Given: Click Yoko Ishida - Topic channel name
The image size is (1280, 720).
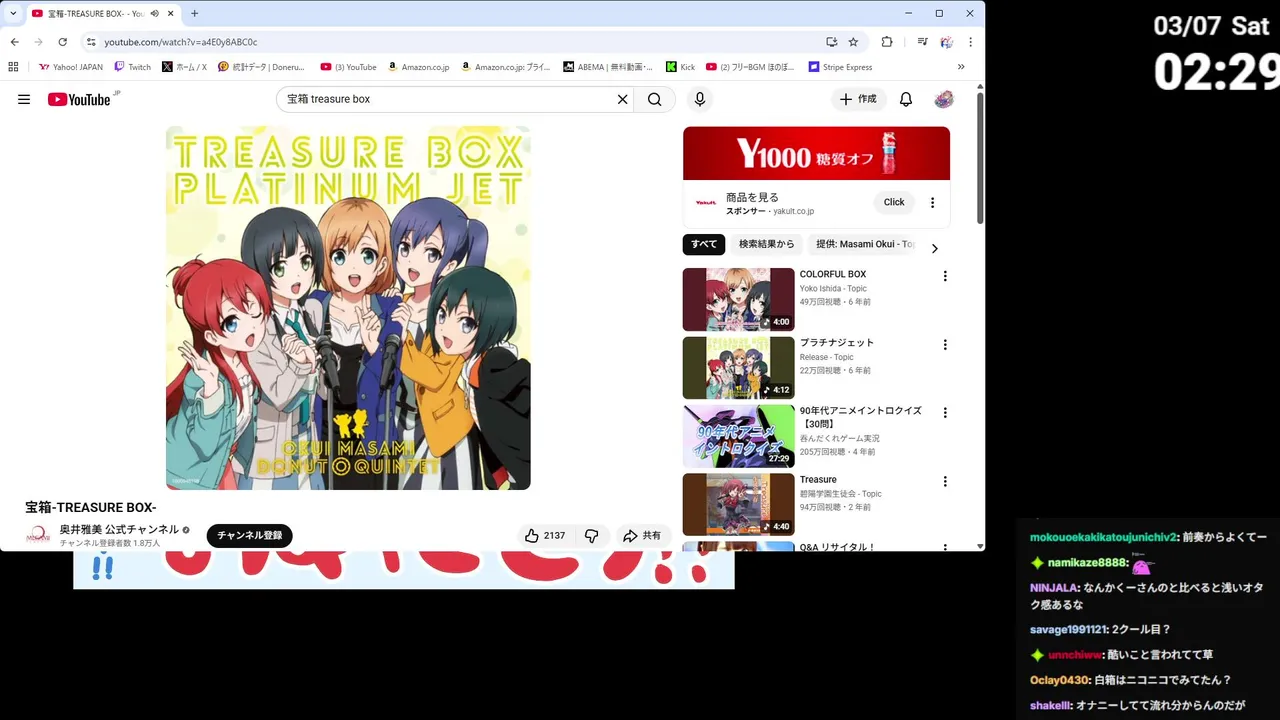Looking at the screenshot, I should click(833, 288).
